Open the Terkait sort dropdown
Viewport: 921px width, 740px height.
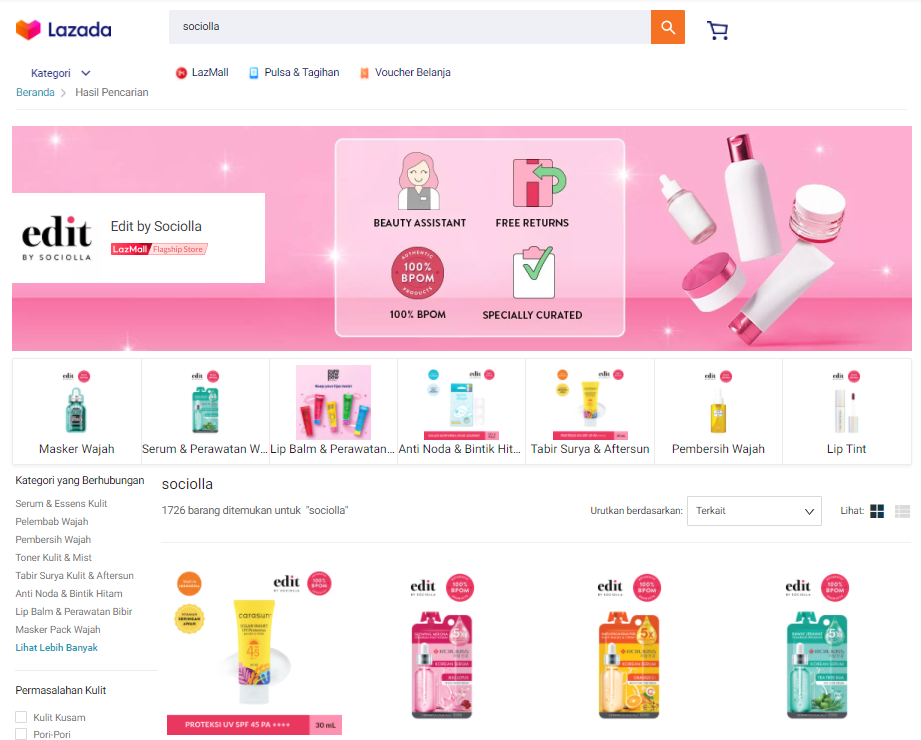754,511
